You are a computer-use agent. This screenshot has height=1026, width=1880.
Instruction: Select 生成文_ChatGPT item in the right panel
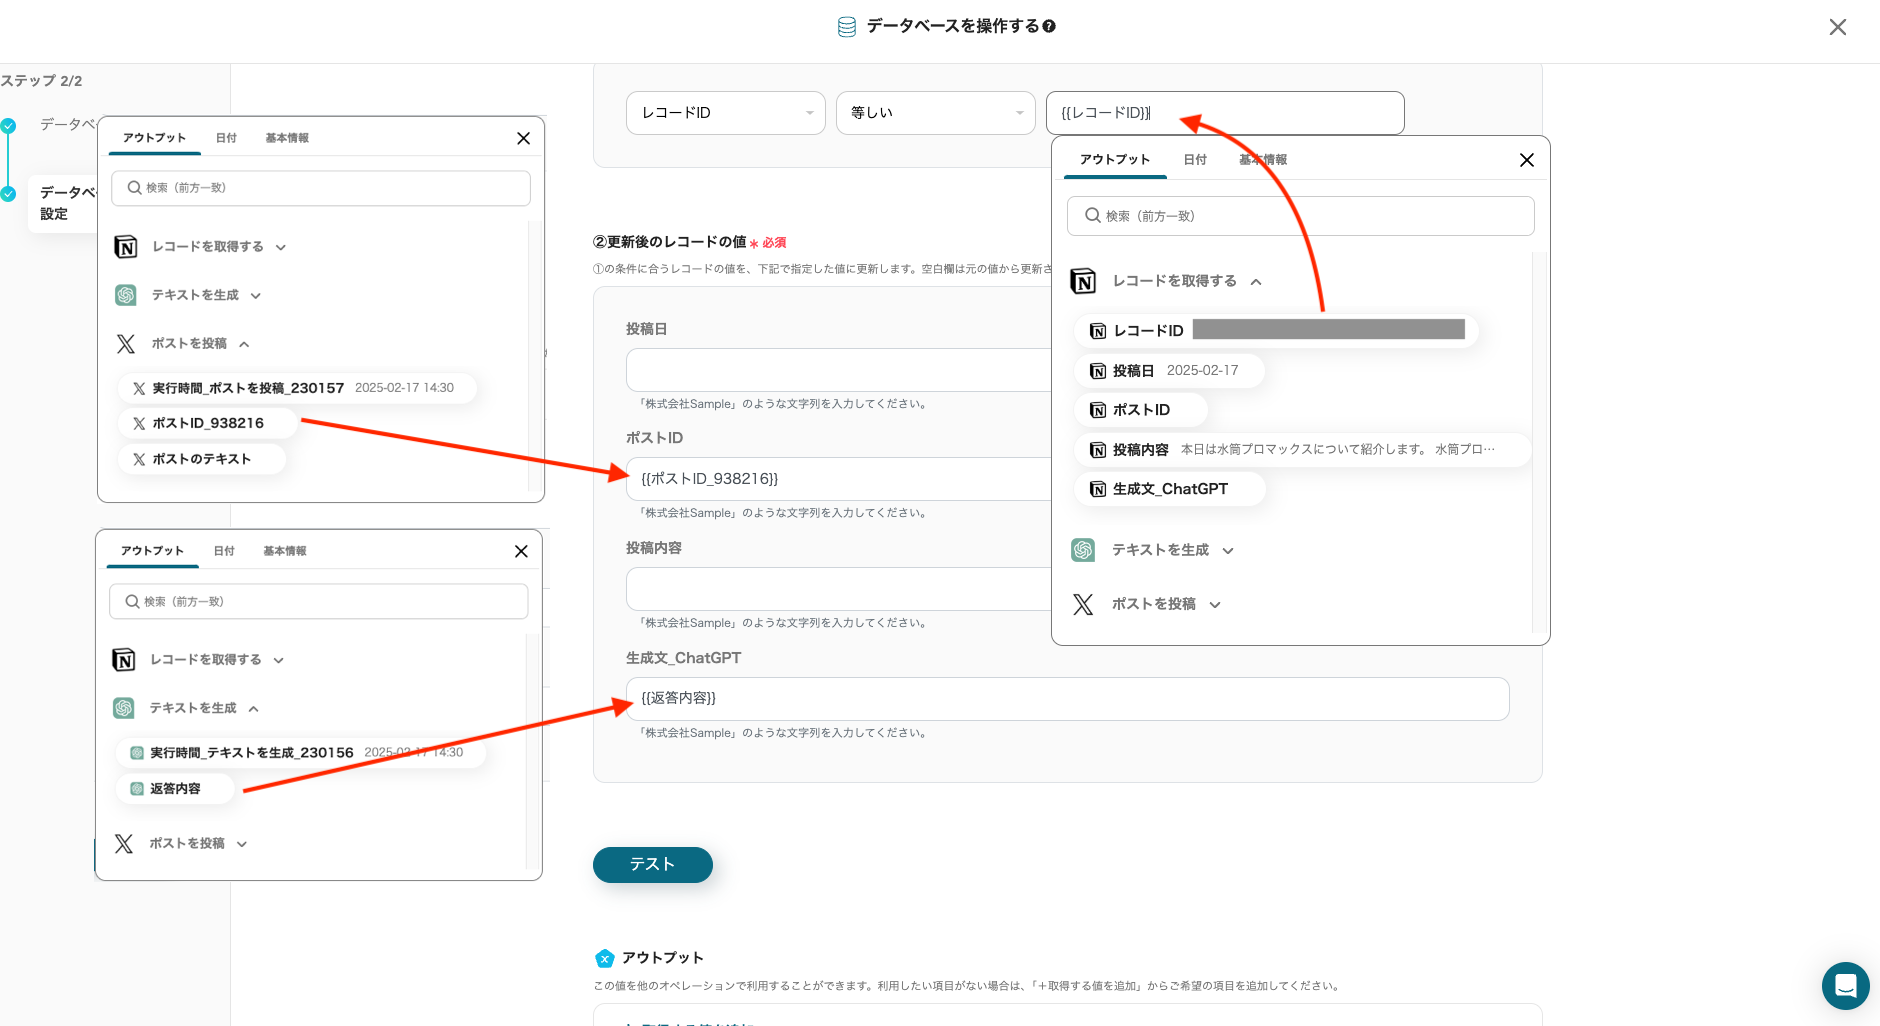point(1170,489)
